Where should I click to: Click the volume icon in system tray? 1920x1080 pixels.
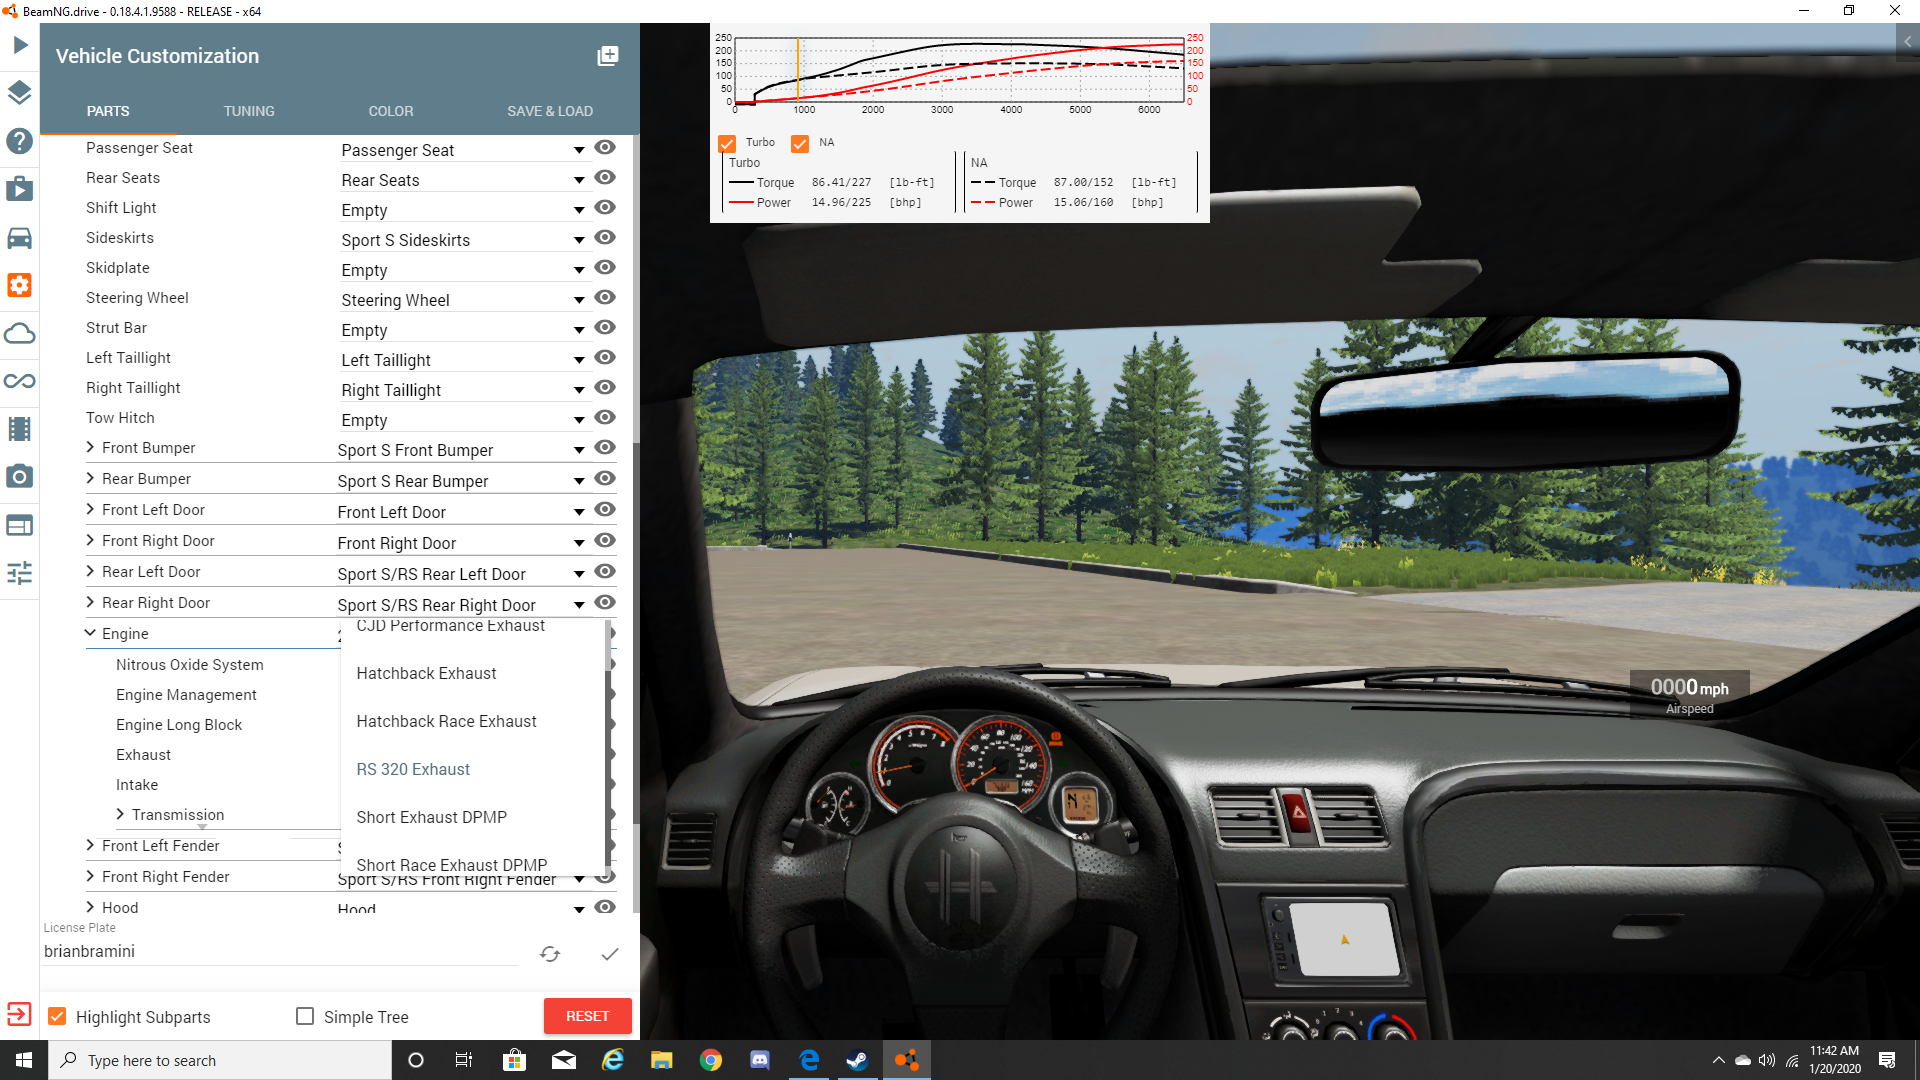click(x=1767, y=1060)
